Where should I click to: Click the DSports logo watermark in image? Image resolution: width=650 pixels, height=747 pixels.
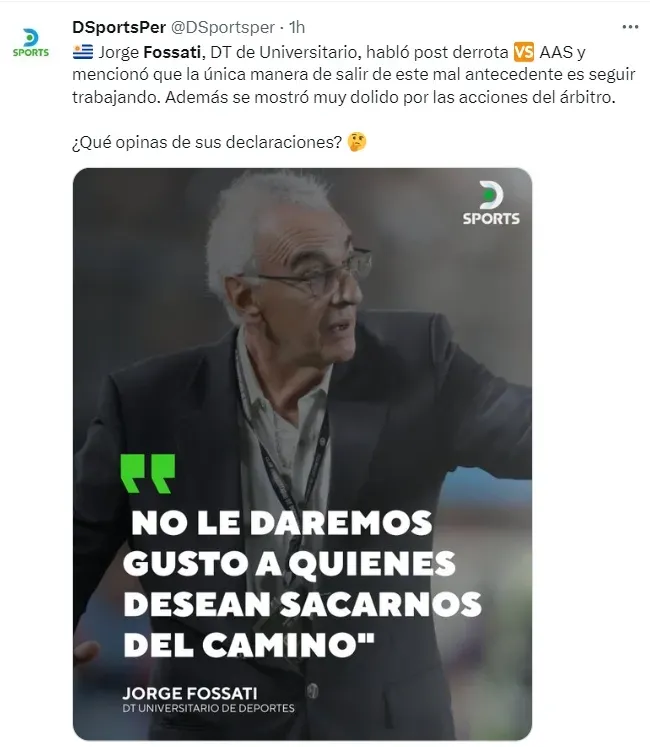[491, 203]
